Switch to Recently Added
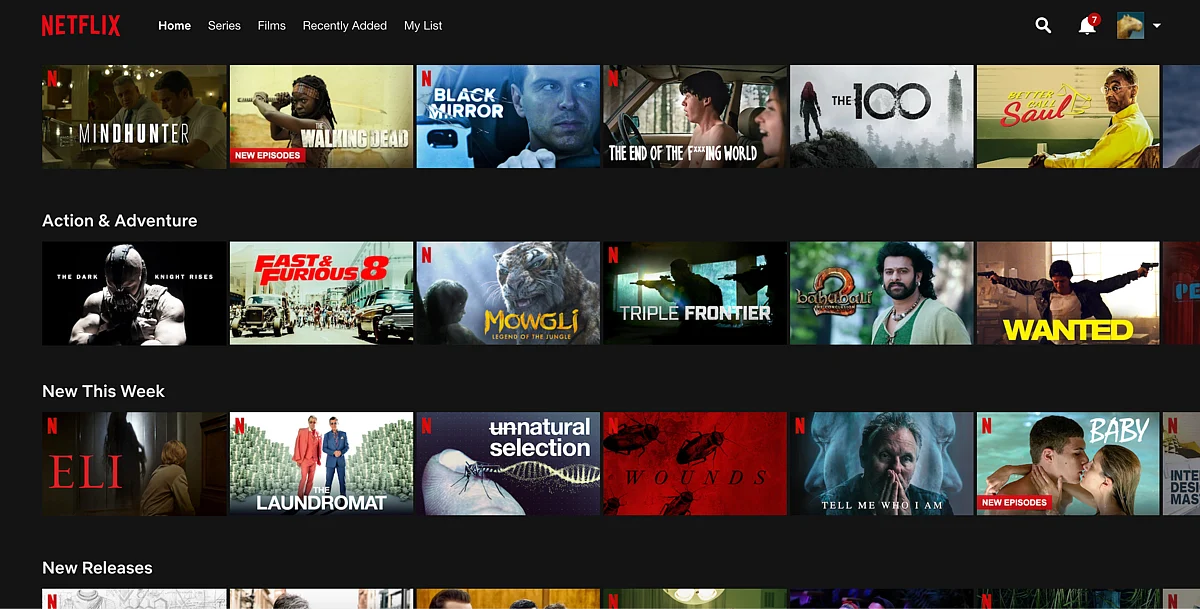 click(345, 26)
